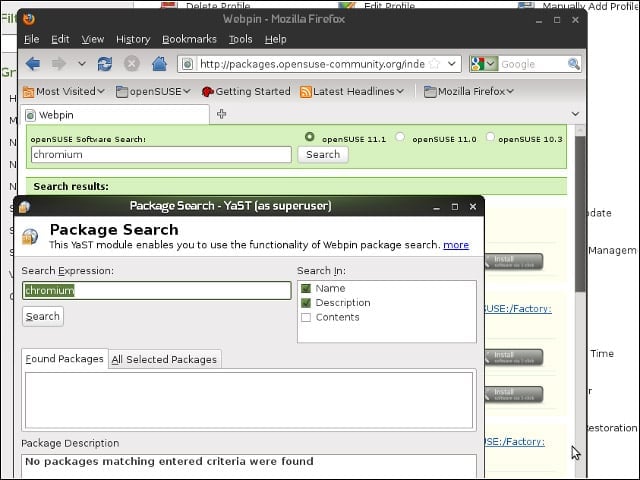The height and width of the screenshot is (480, 640).
Task: Click the magnifier icon in Google search box
Action: (x=573, y=64)
